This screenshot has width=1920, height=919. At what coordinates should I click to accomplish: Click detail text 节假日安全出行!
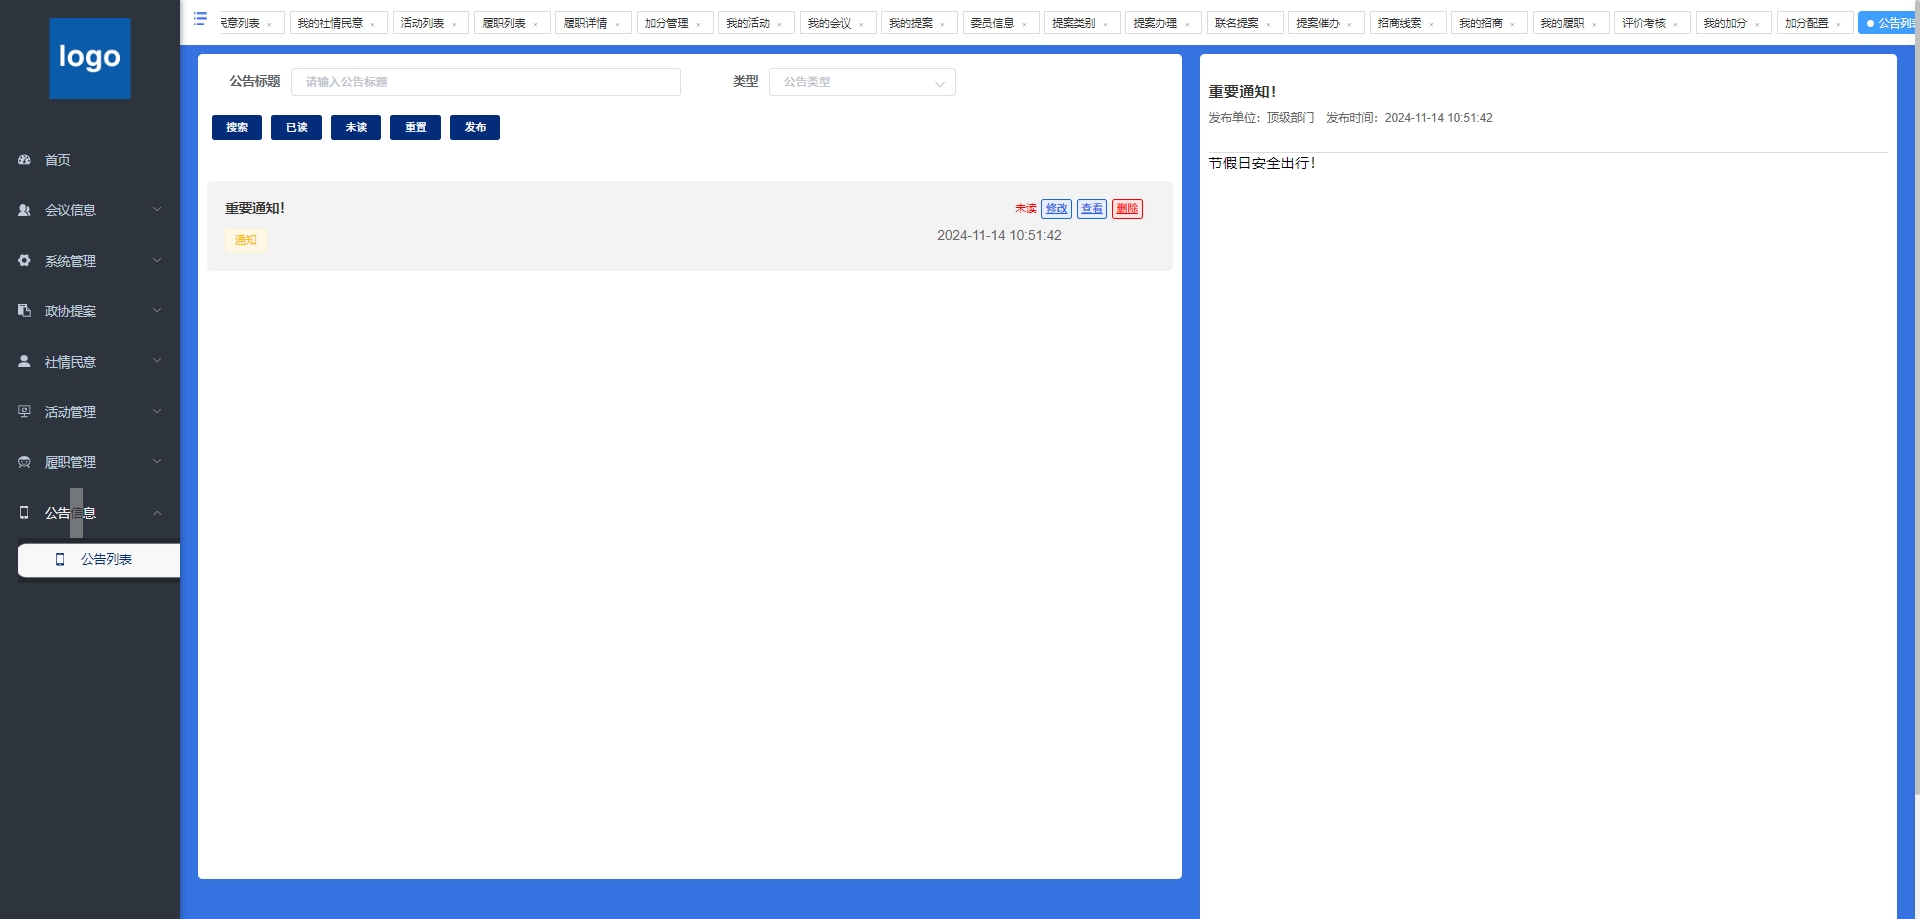(1262, 163)
